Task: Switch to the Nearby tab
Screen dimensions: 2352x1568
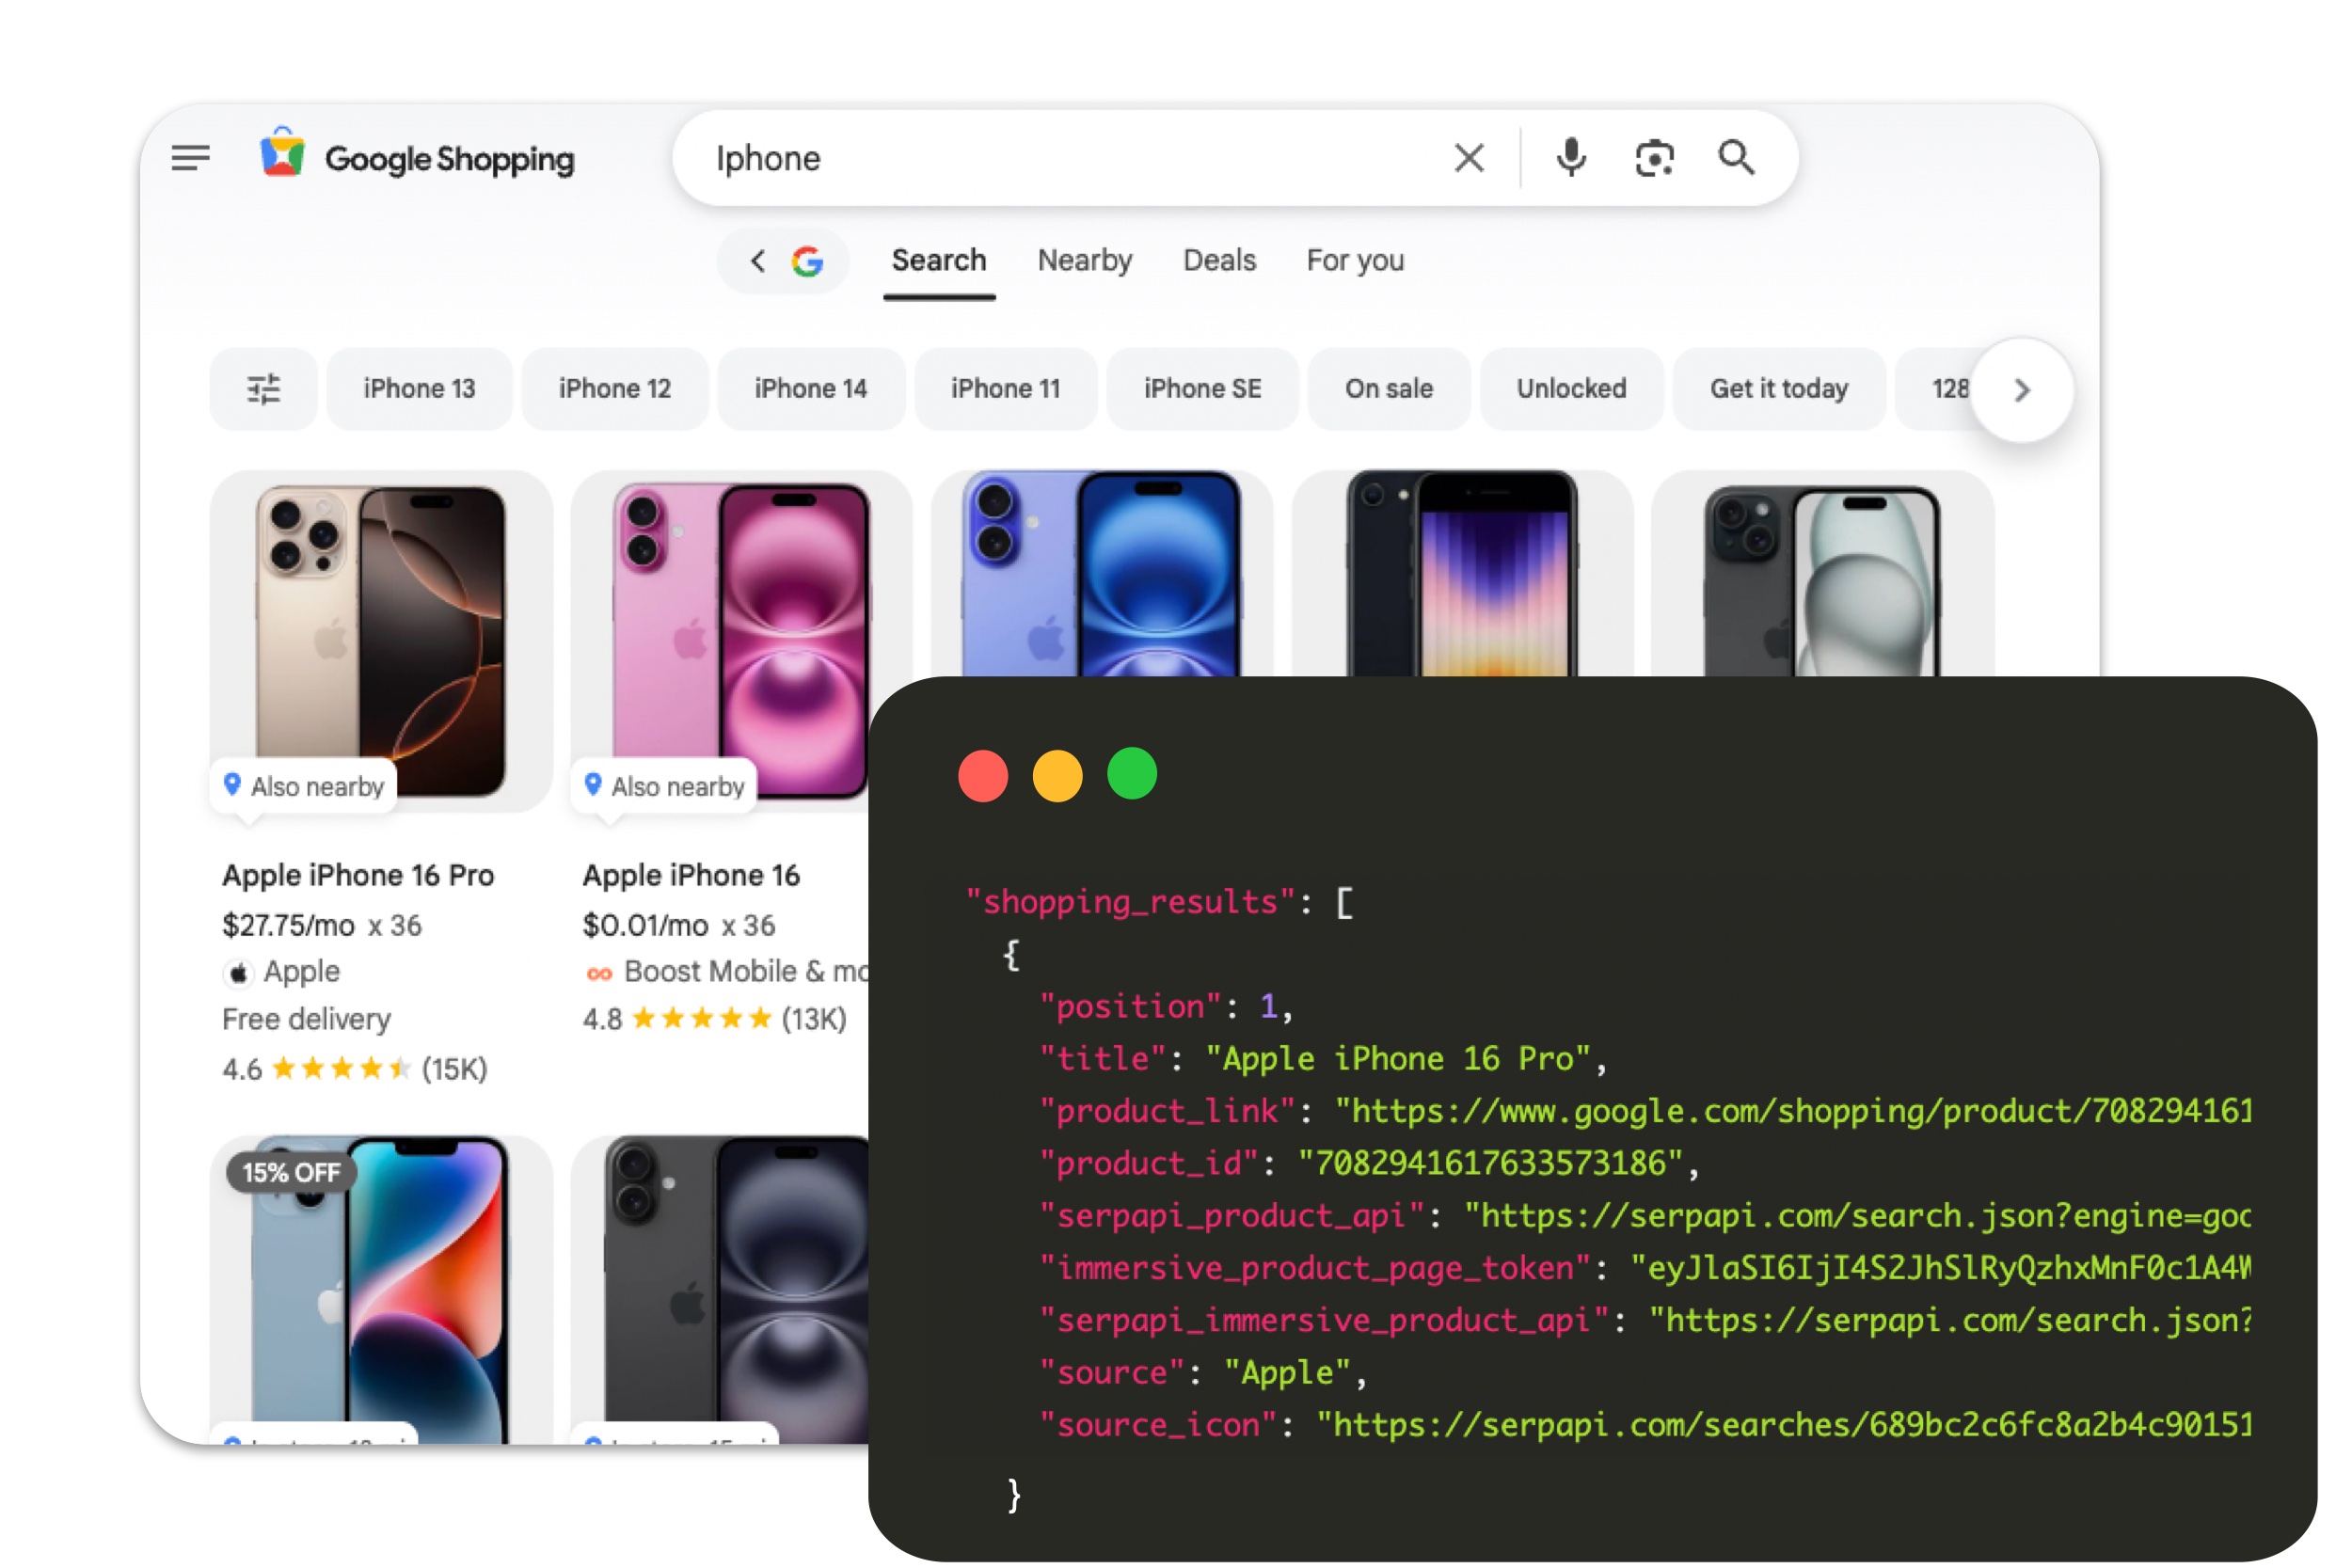Action: [x=1085, y=261]
